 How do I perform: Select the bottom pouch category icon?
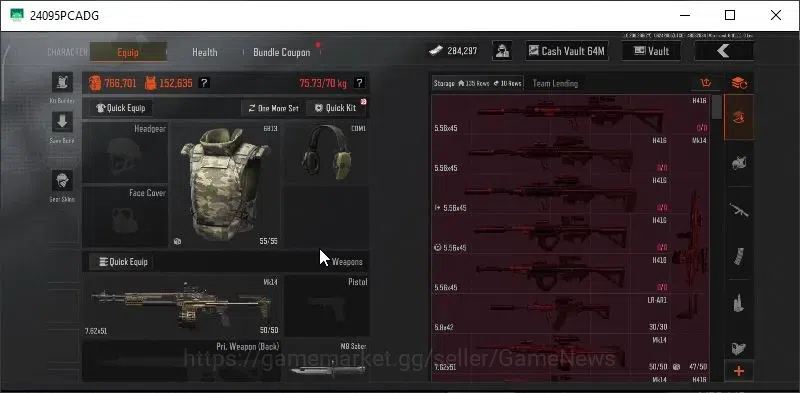click(x=739, y=348)
